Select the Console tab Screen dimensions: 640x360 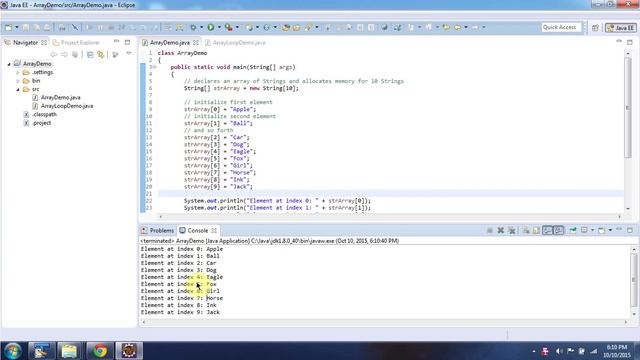click(x=198, y=231)
